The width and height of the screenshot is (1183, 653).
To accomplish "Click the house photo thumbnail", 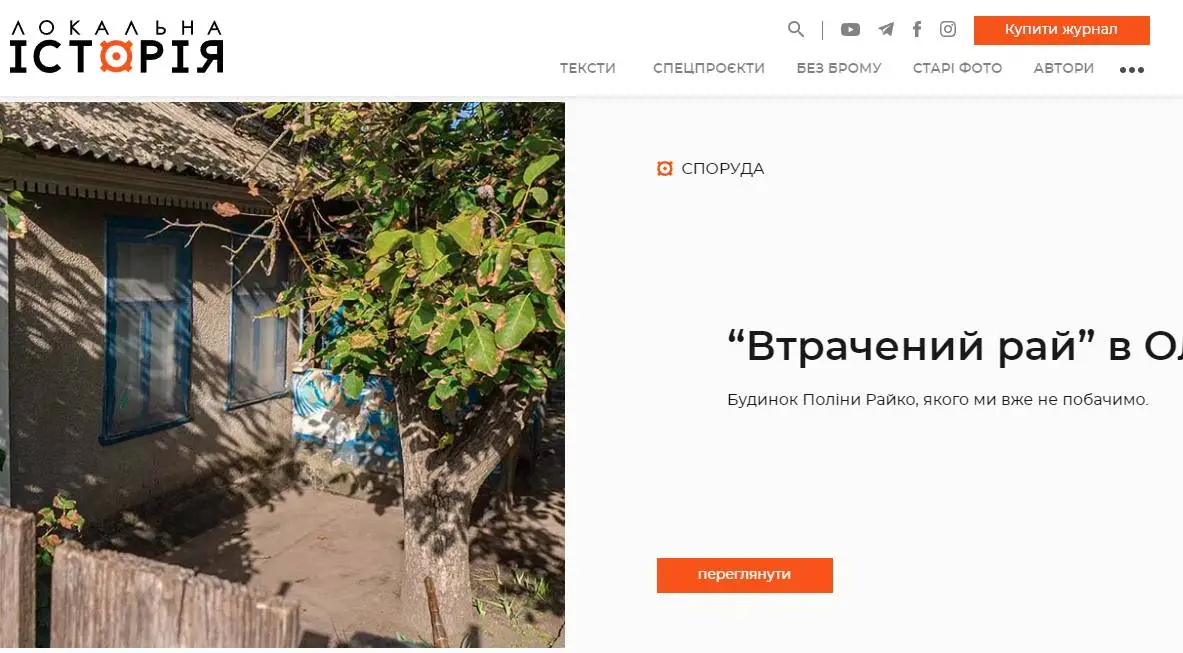I will 282,375.
